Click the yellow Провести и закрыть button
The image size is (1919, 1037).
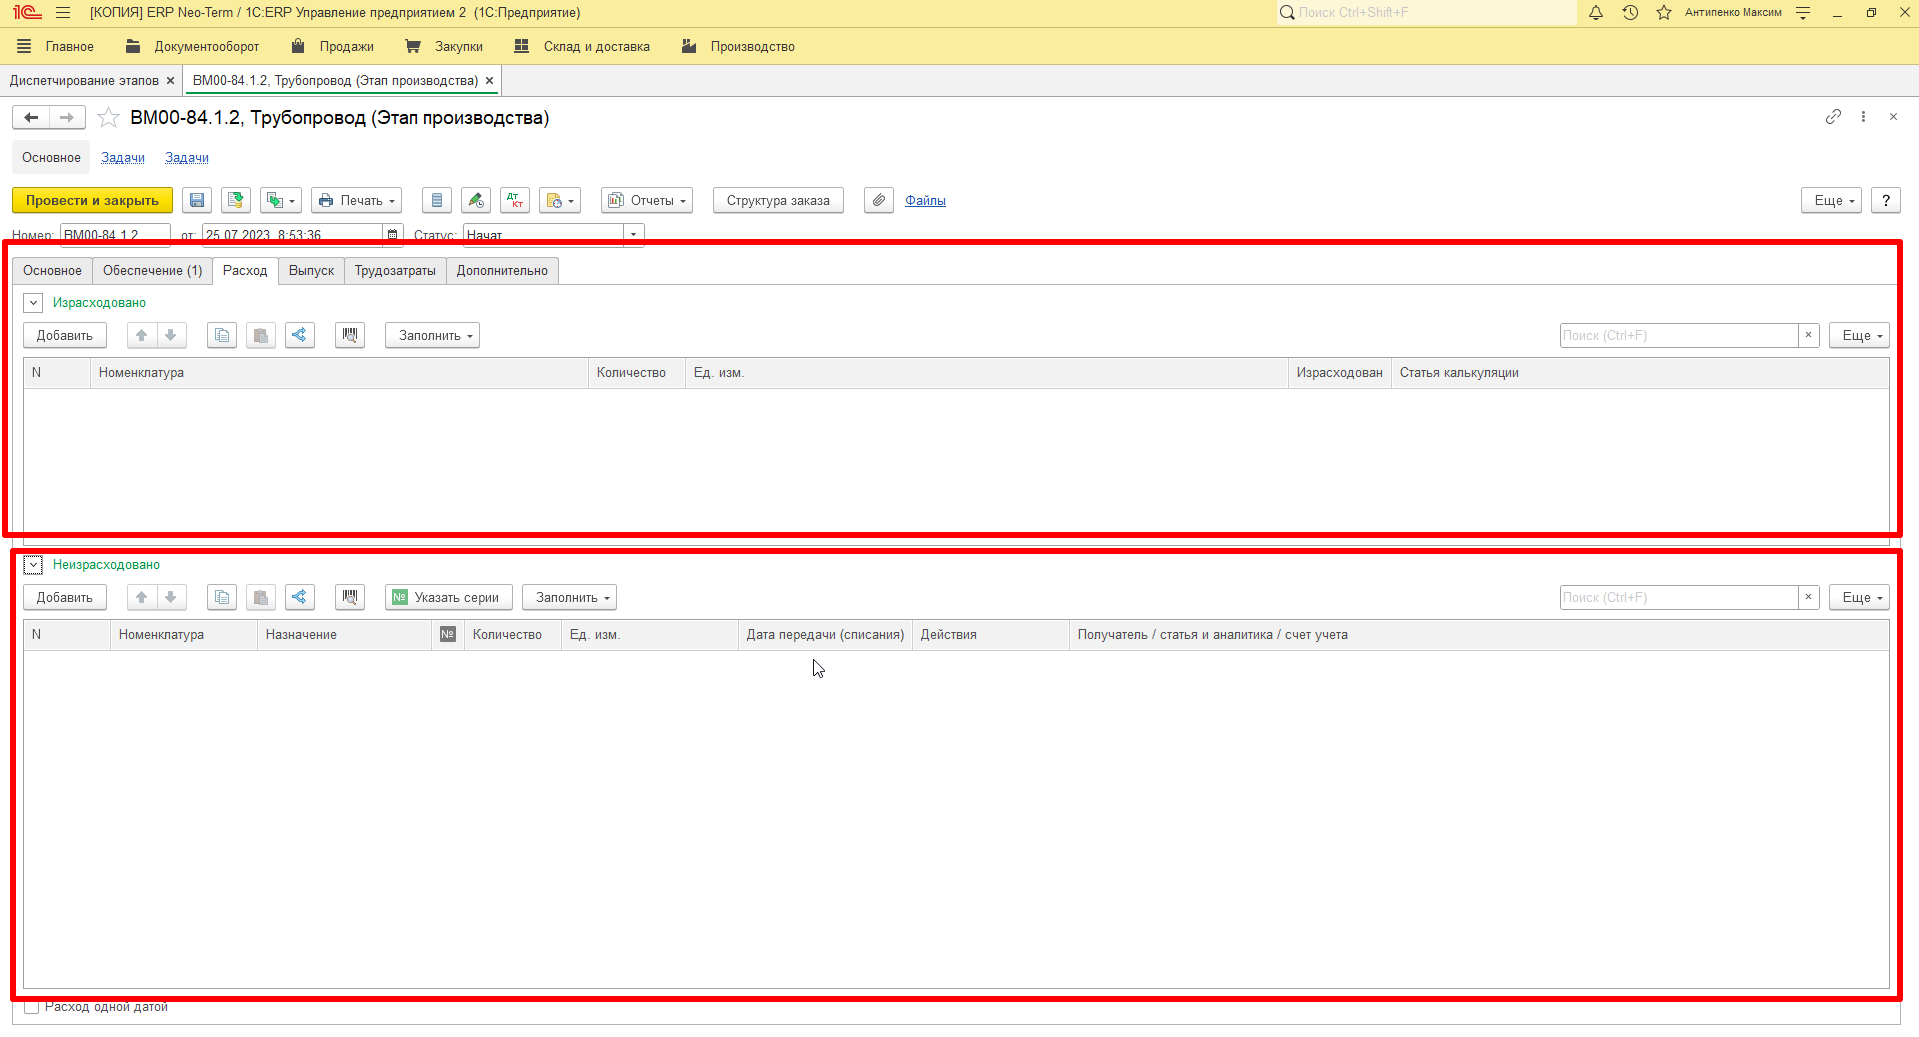93,201
